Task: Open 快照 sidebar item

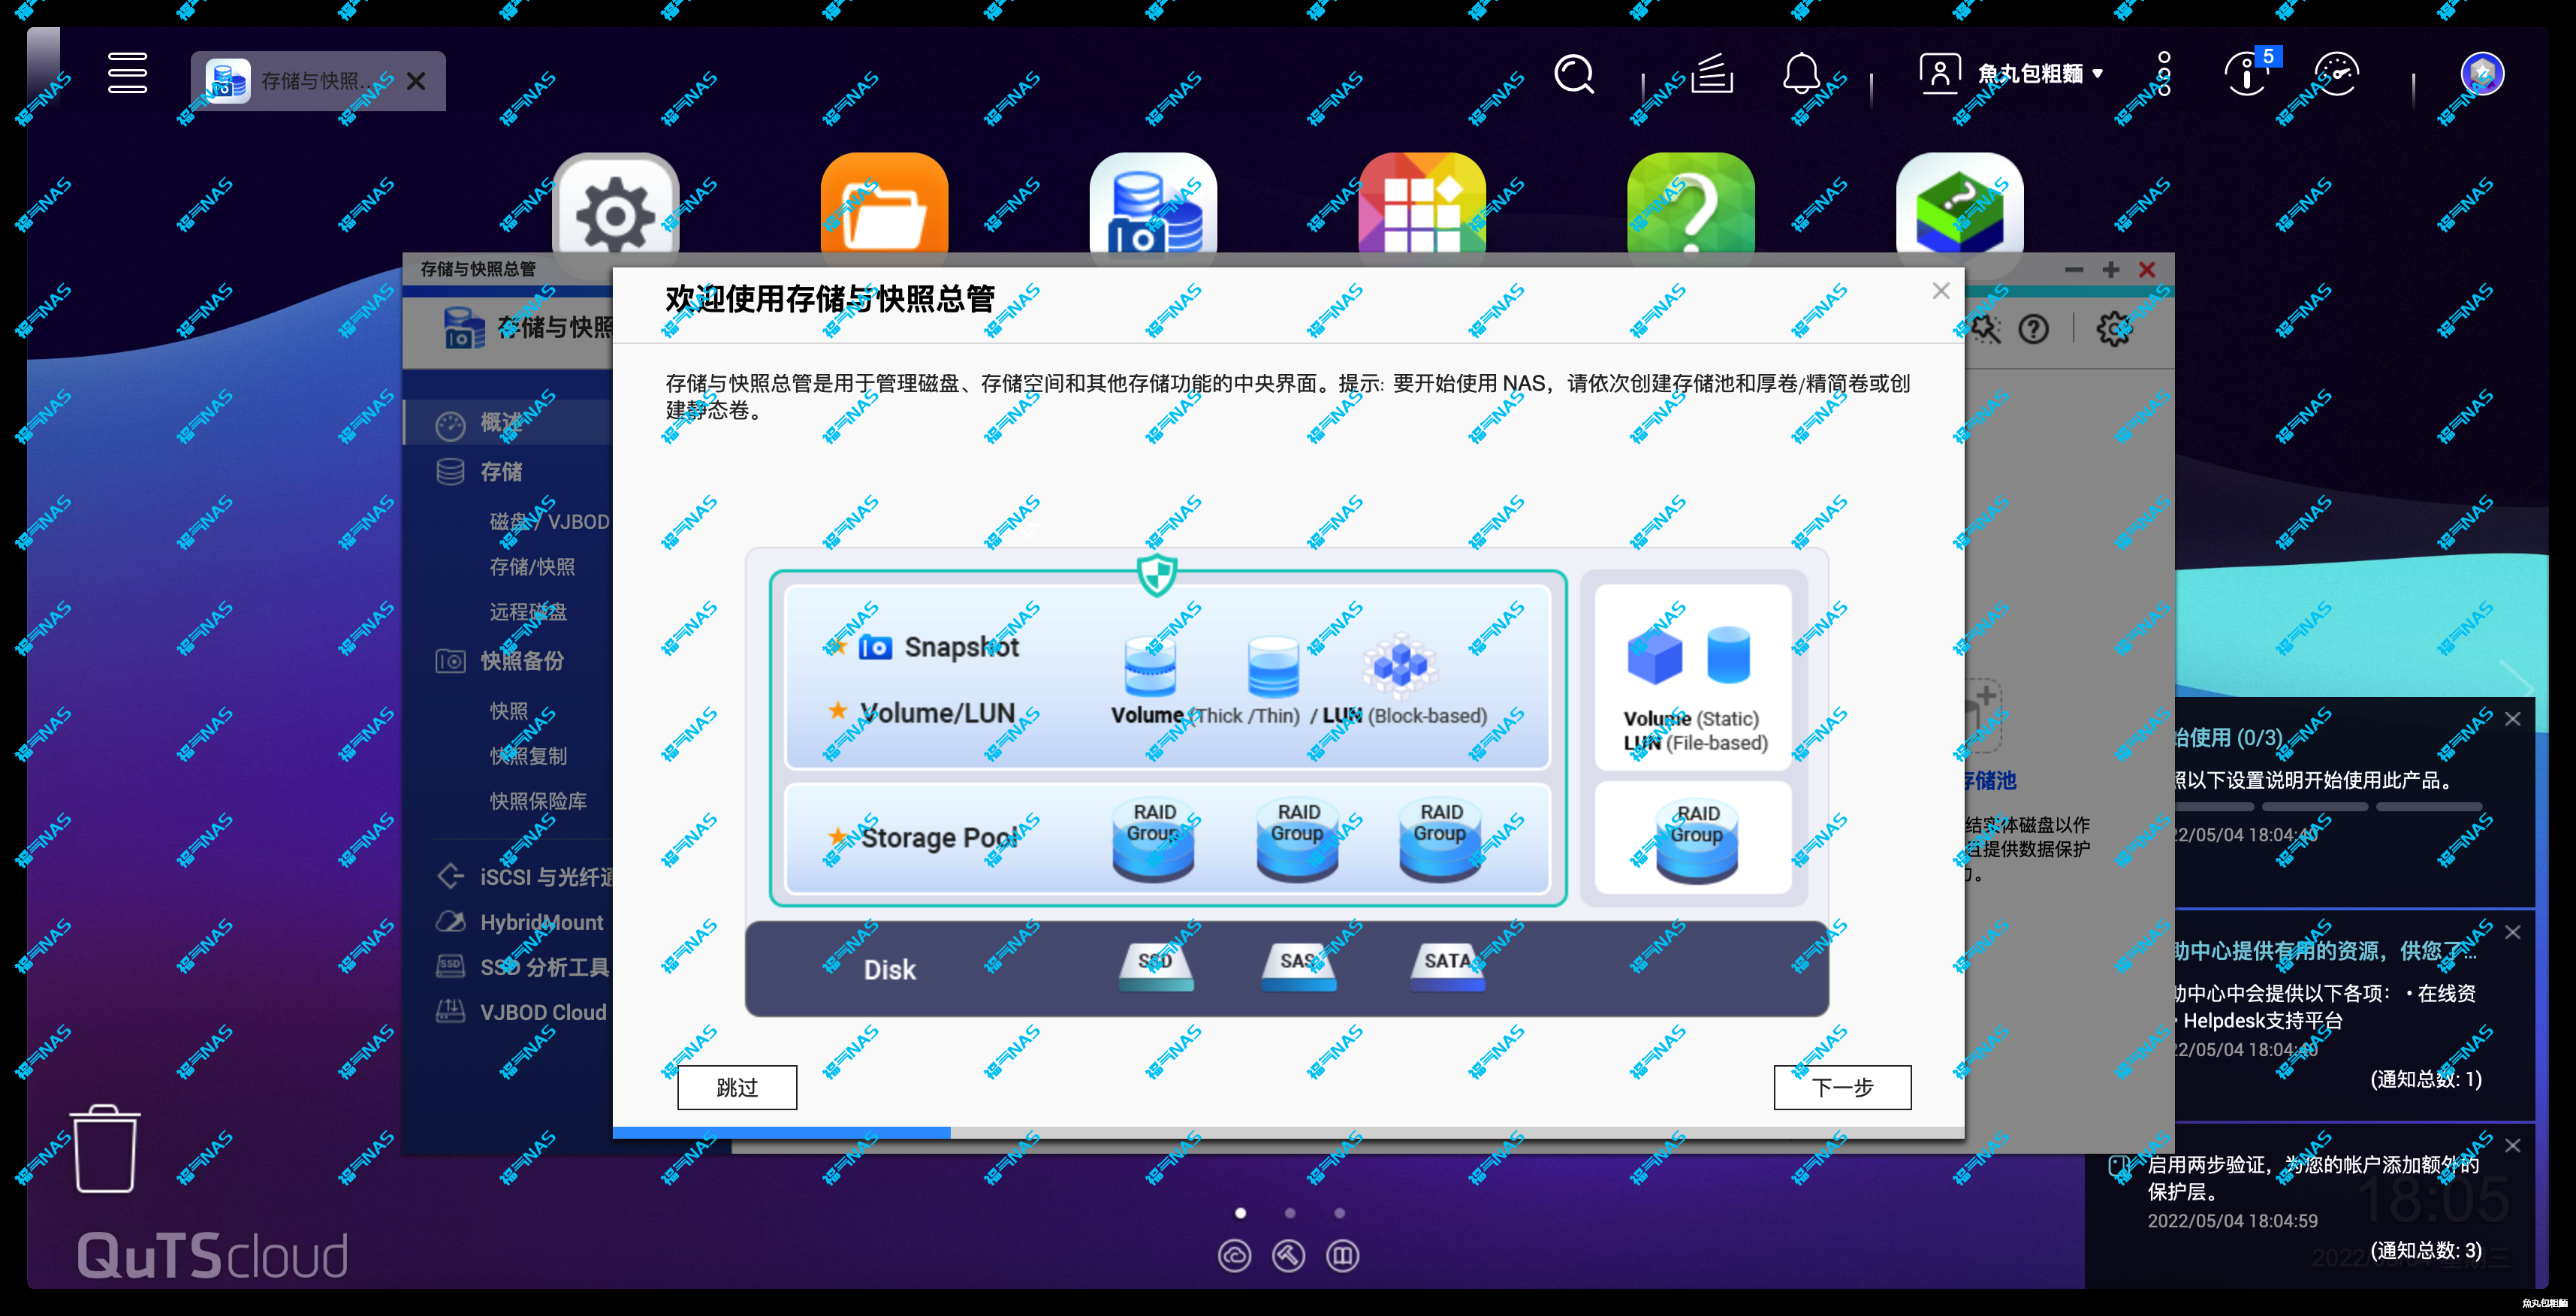Action: point(508,711)
